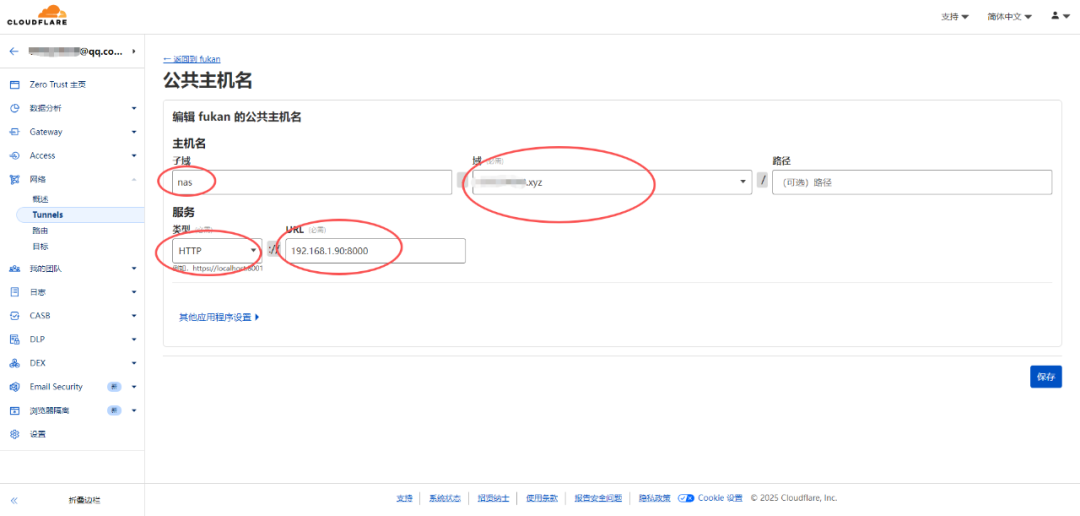Image resolution: width=1080 pixels, height=516 pixels.
Task: Expand the 数据分析 menu arrow
Action: pyautogui.click(x=134, y=108)
